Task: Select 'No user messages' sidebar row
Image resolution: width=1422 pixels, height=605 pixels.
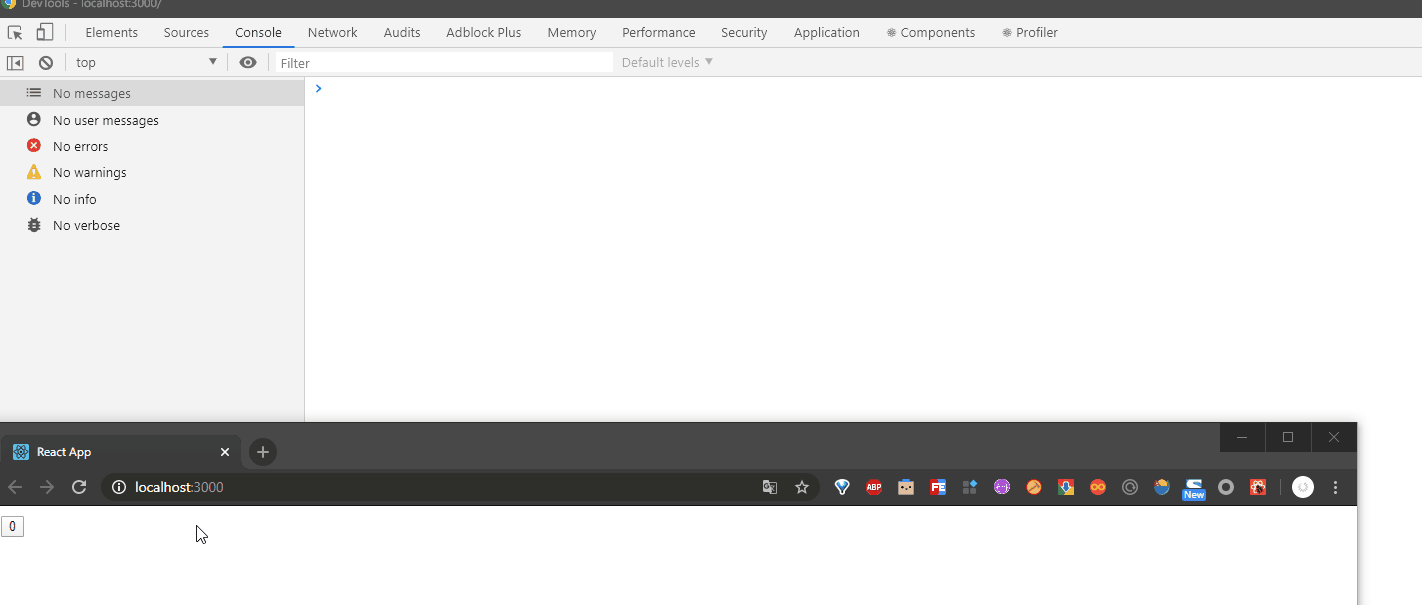Action: (x=152, y=120)
